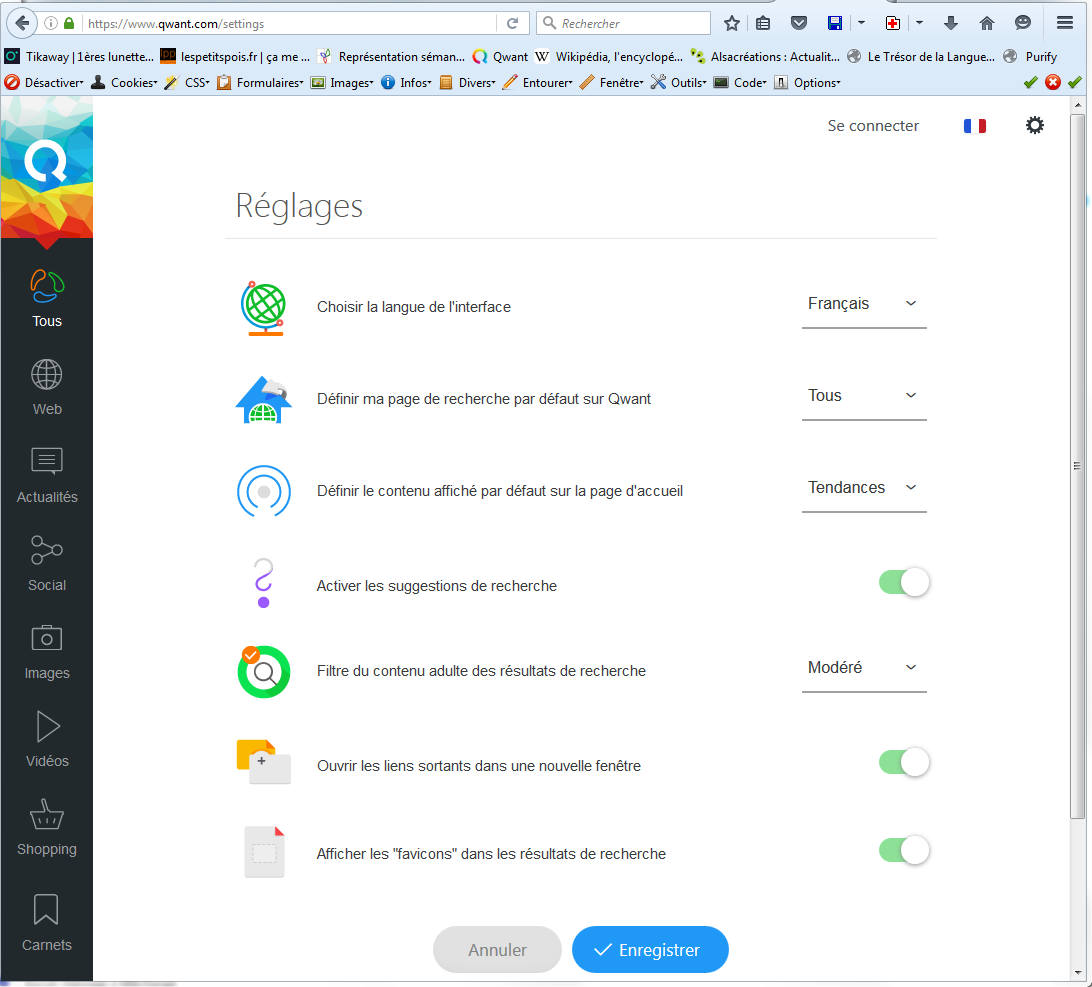Open the Web search category
The height and width of the screenshot is (987, 1092).
pos(47,387)
